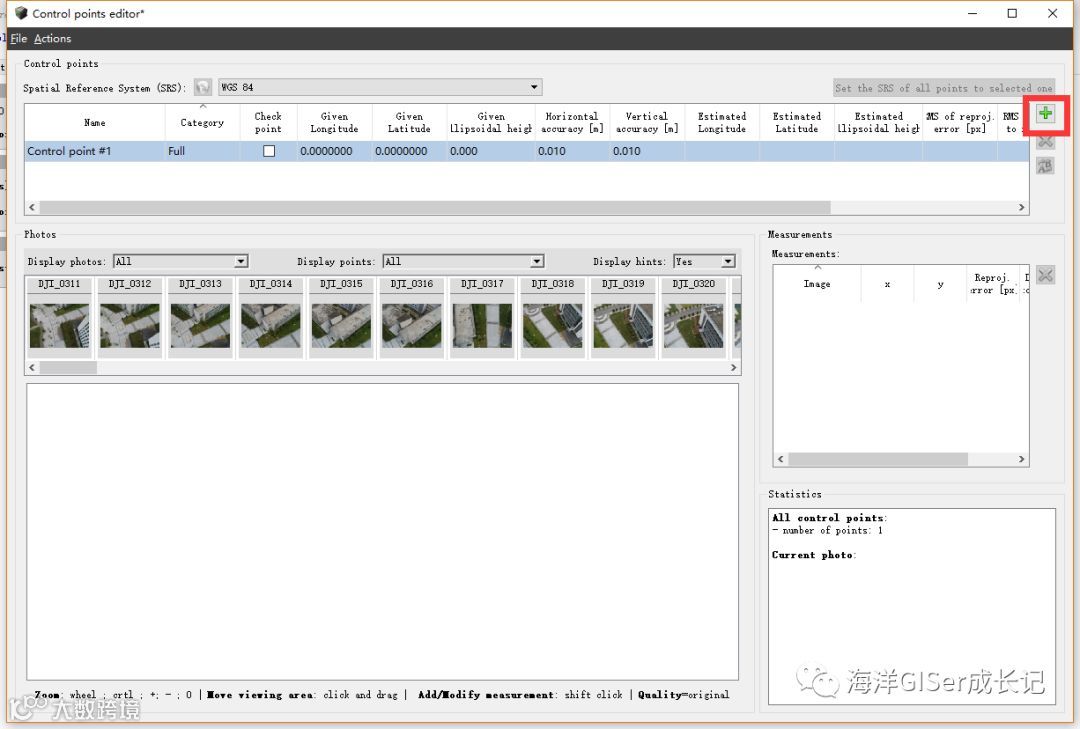Click the import control points icon below delete
The image size is (1080, 729).
point(1045,166)
